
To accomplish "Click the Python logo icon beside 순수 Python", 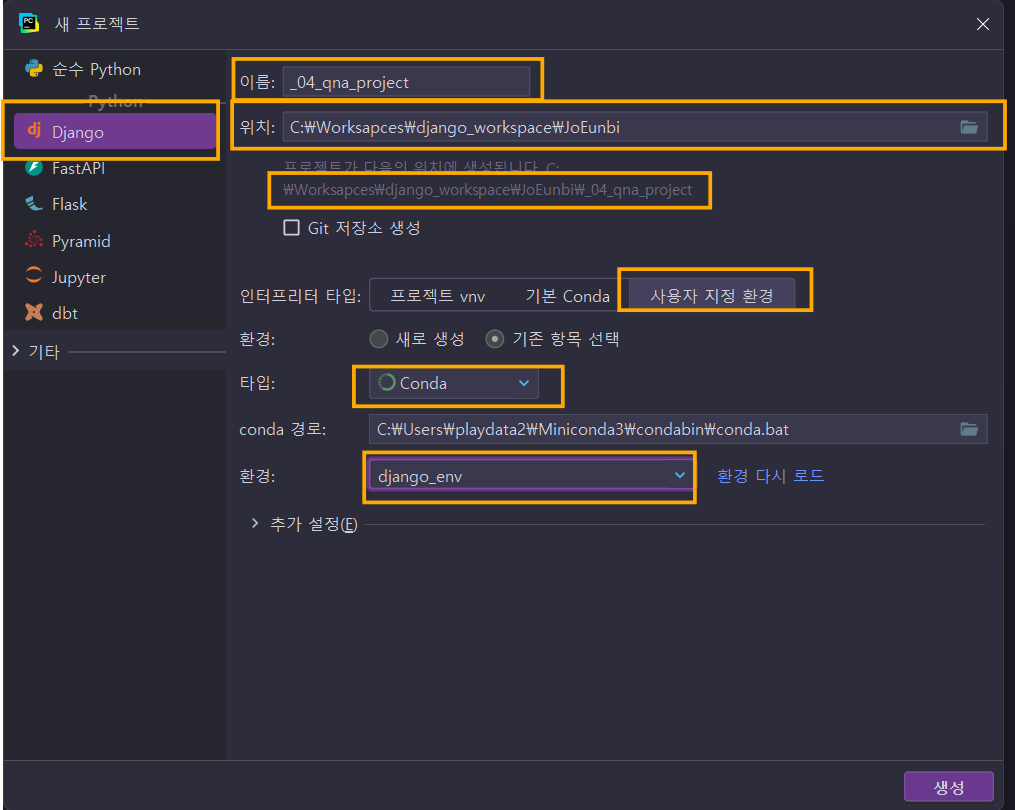I will 34,69.
